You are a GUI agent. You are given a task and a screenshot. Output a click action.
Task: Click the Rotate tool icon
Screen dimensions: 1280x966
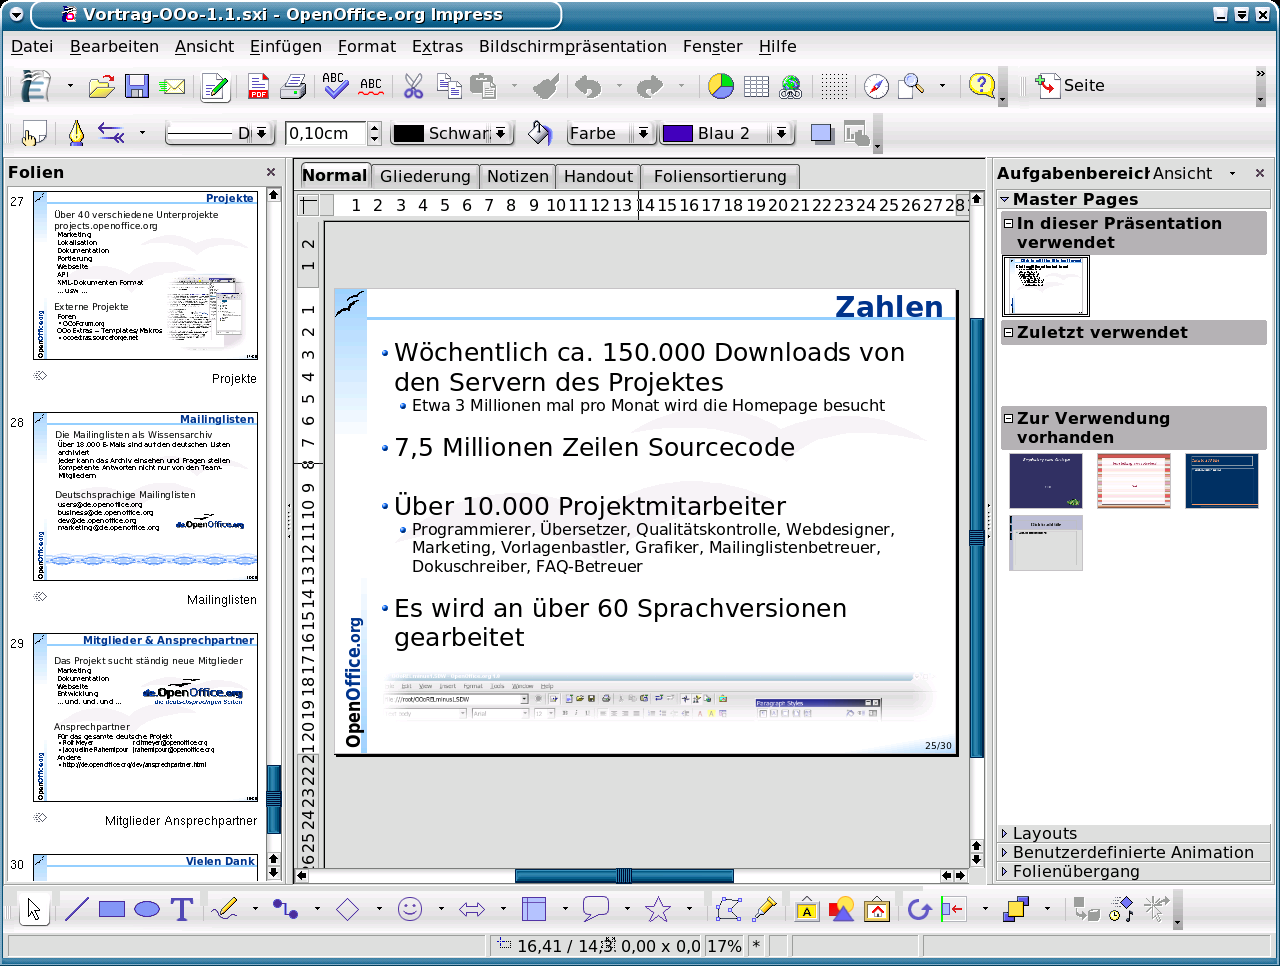(919, 909)
